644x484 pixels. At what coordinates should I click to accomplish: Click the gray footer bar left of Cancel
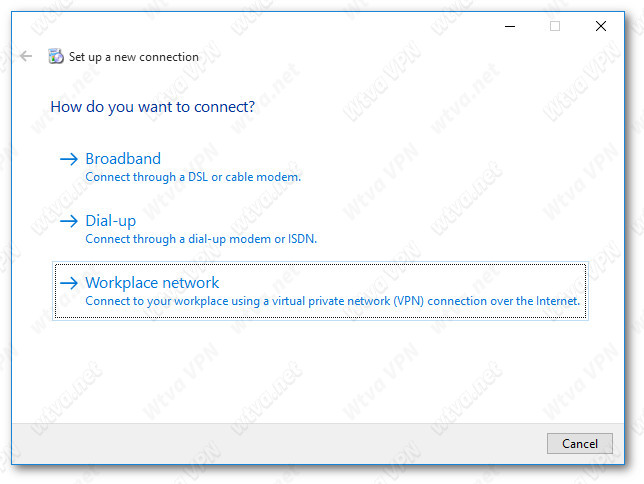click(x=279, y=444)
